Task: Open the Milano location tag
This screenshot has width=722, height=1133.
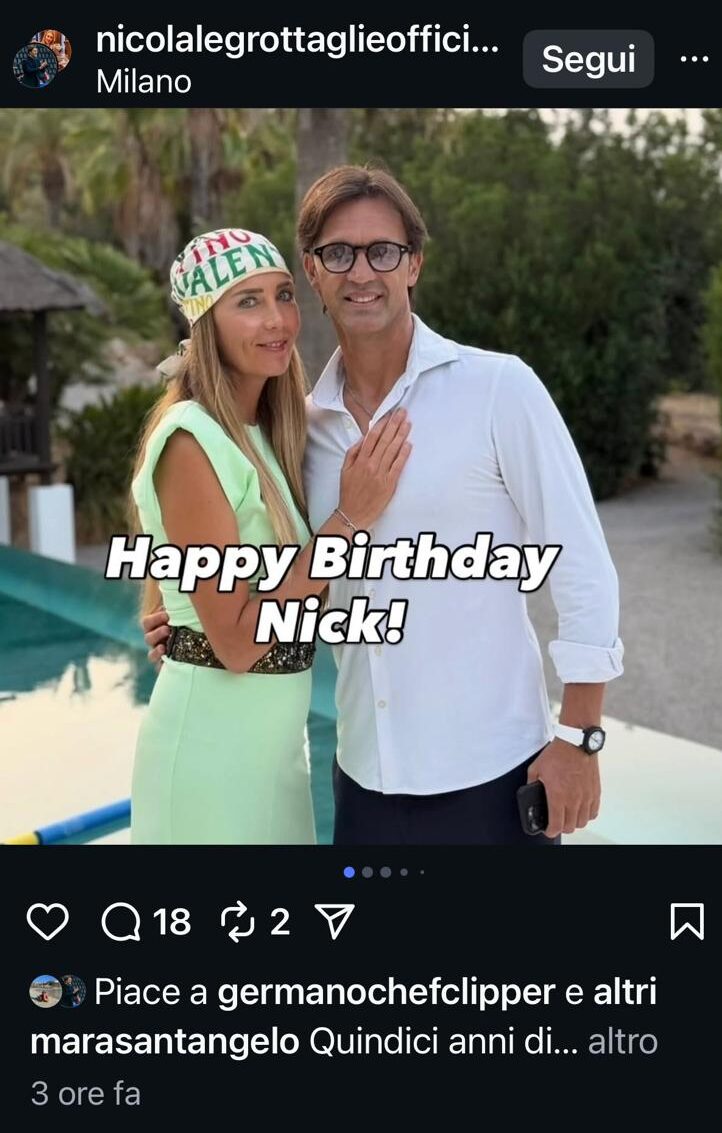Action: pos(143,81)
